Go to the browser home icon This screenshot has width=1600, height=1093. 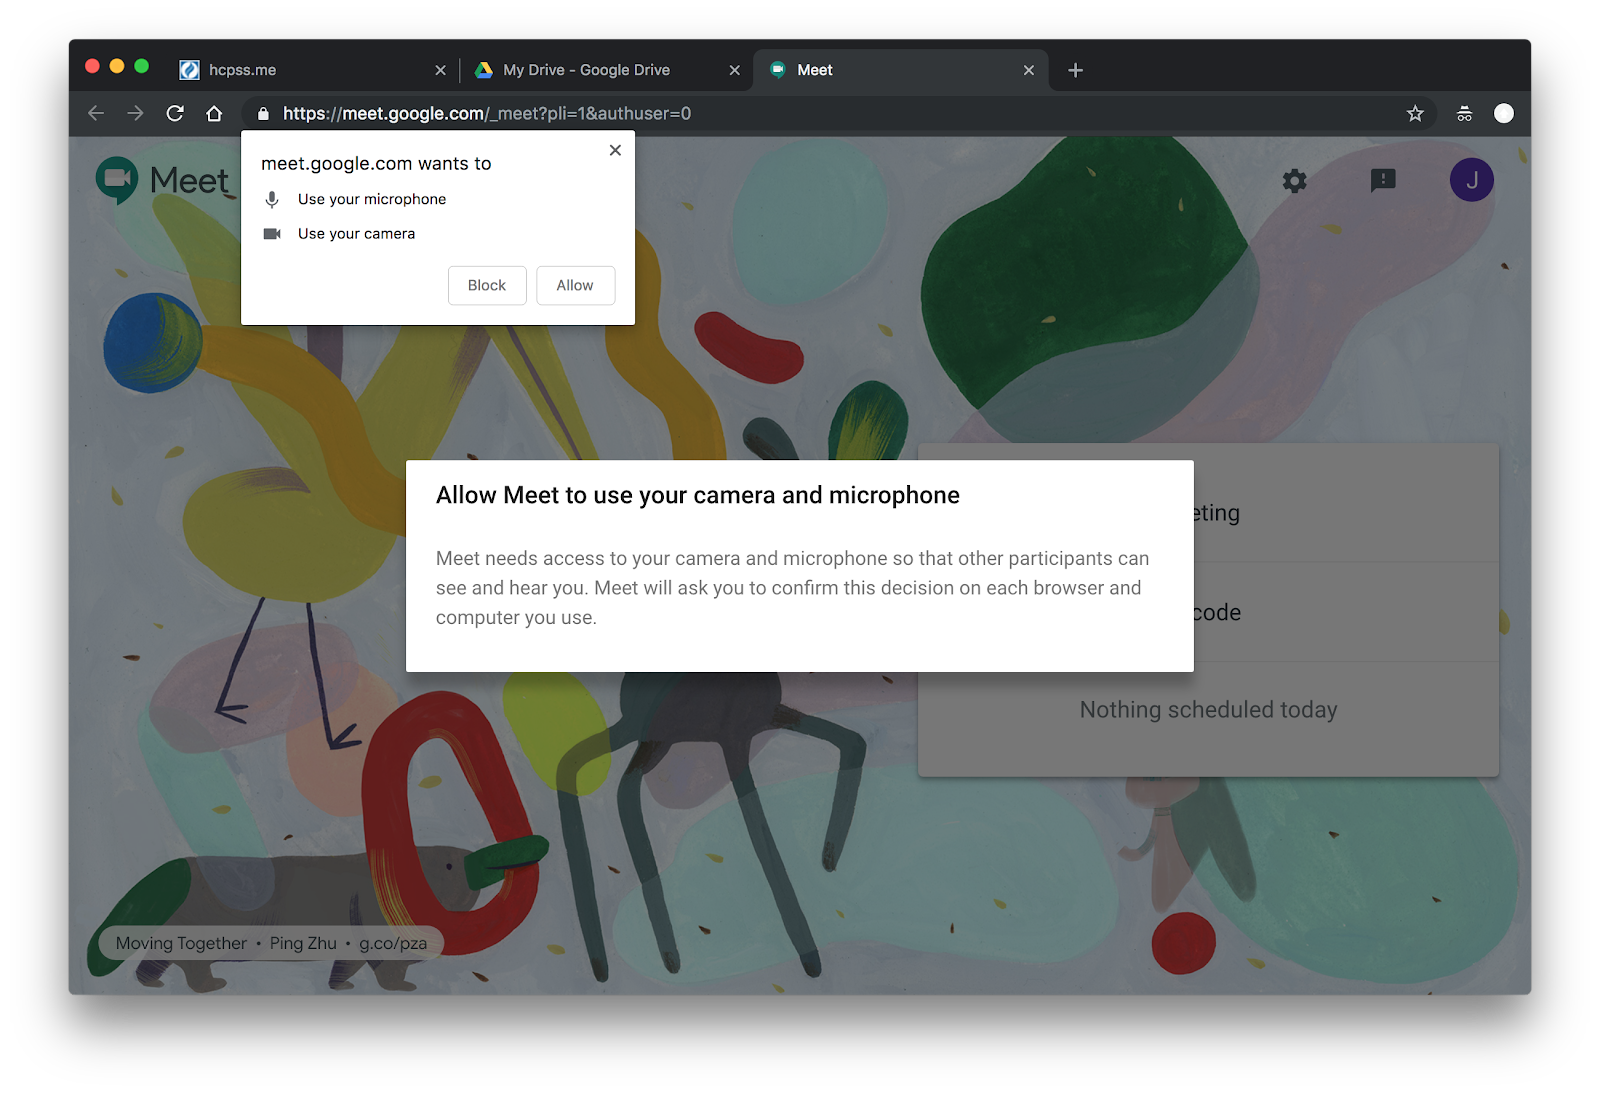click(214, 113)
